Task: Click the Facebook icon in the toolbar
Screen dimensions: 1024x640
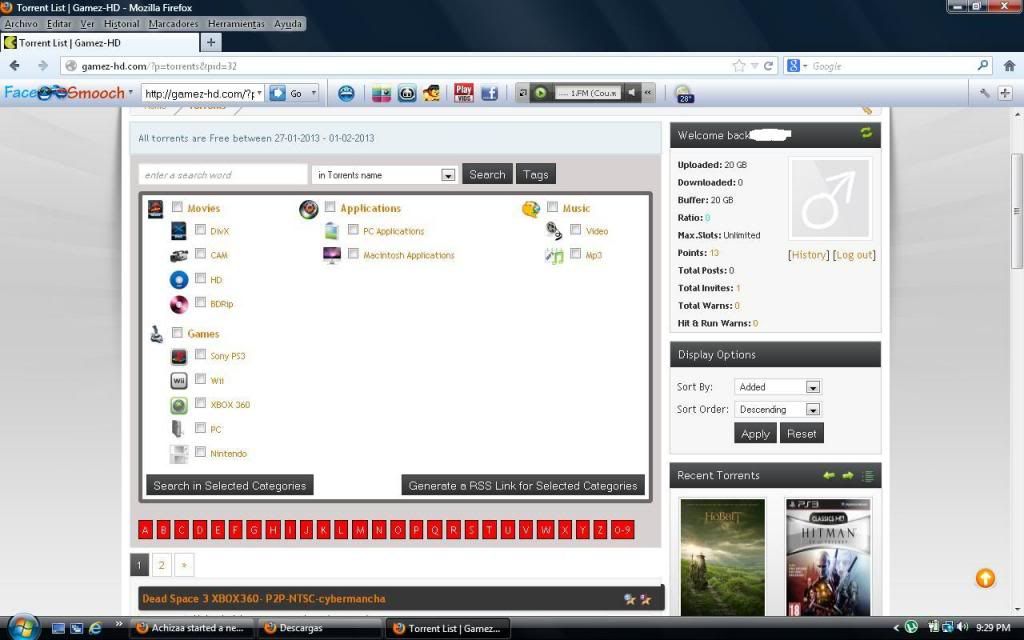Action: point(489,93)
